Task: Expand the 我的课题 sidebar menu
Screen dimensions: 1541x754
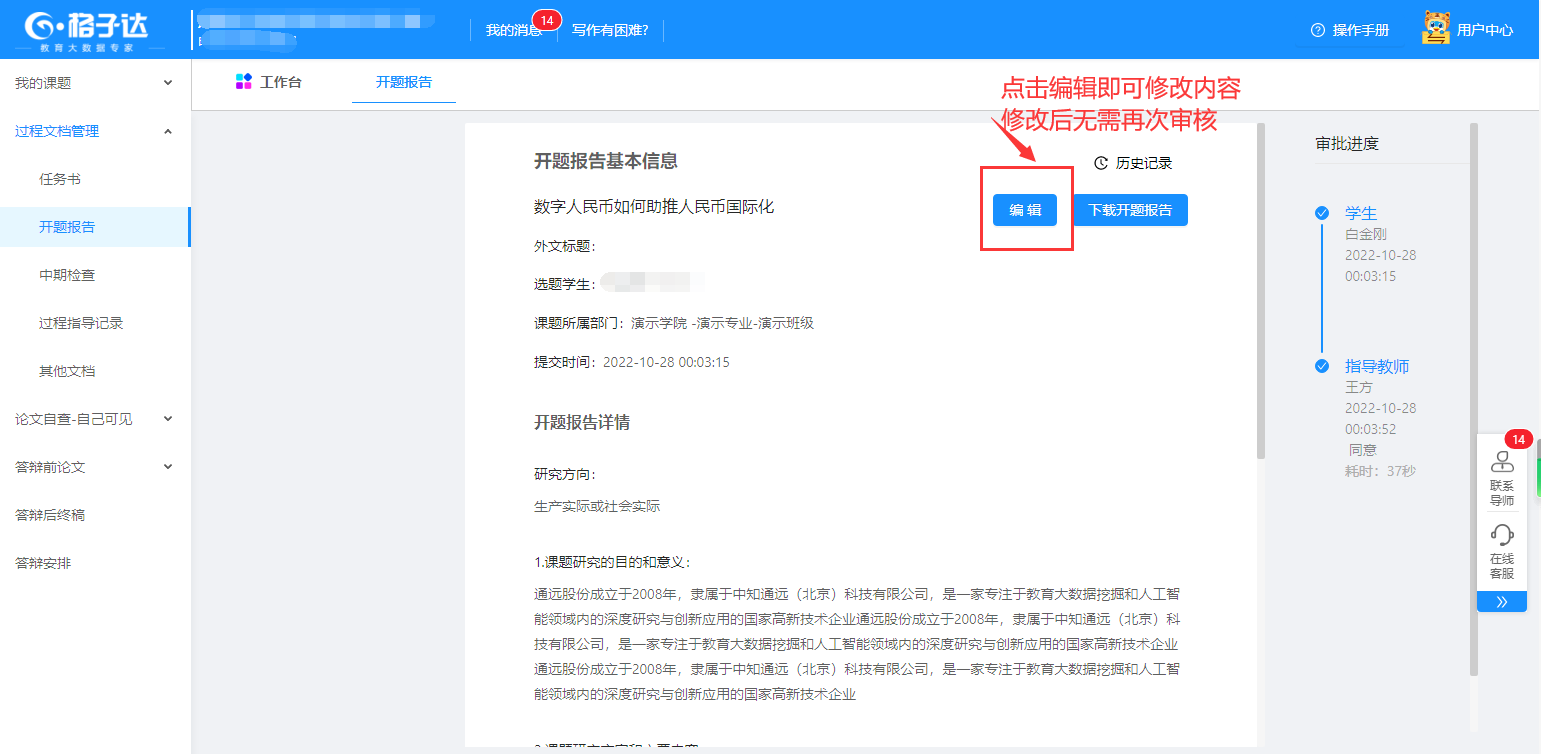Action: (168, 83)
